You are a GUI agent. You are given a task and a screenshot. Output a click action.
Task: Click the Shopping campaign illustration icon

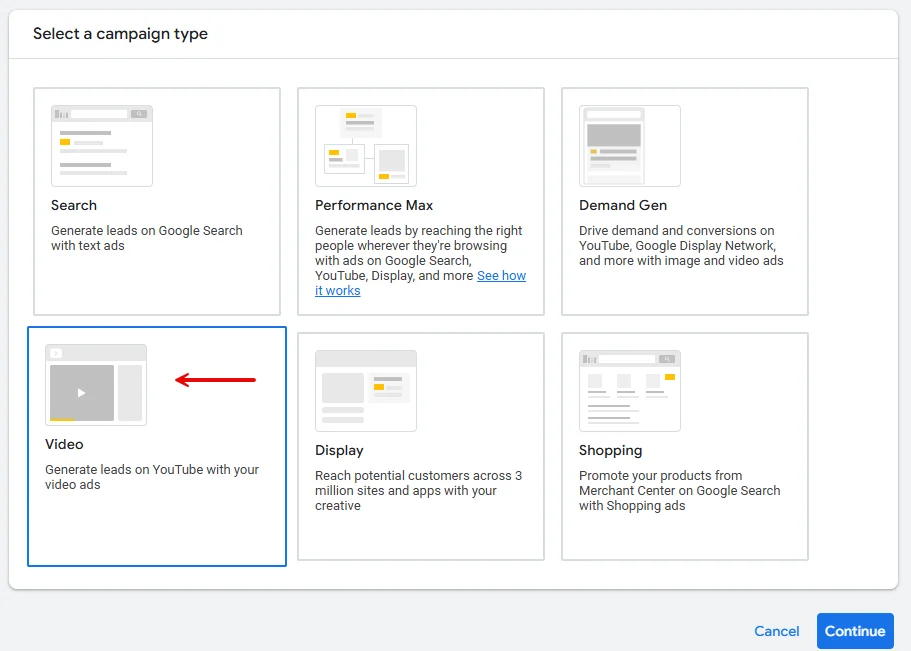(x=629, y=391)
